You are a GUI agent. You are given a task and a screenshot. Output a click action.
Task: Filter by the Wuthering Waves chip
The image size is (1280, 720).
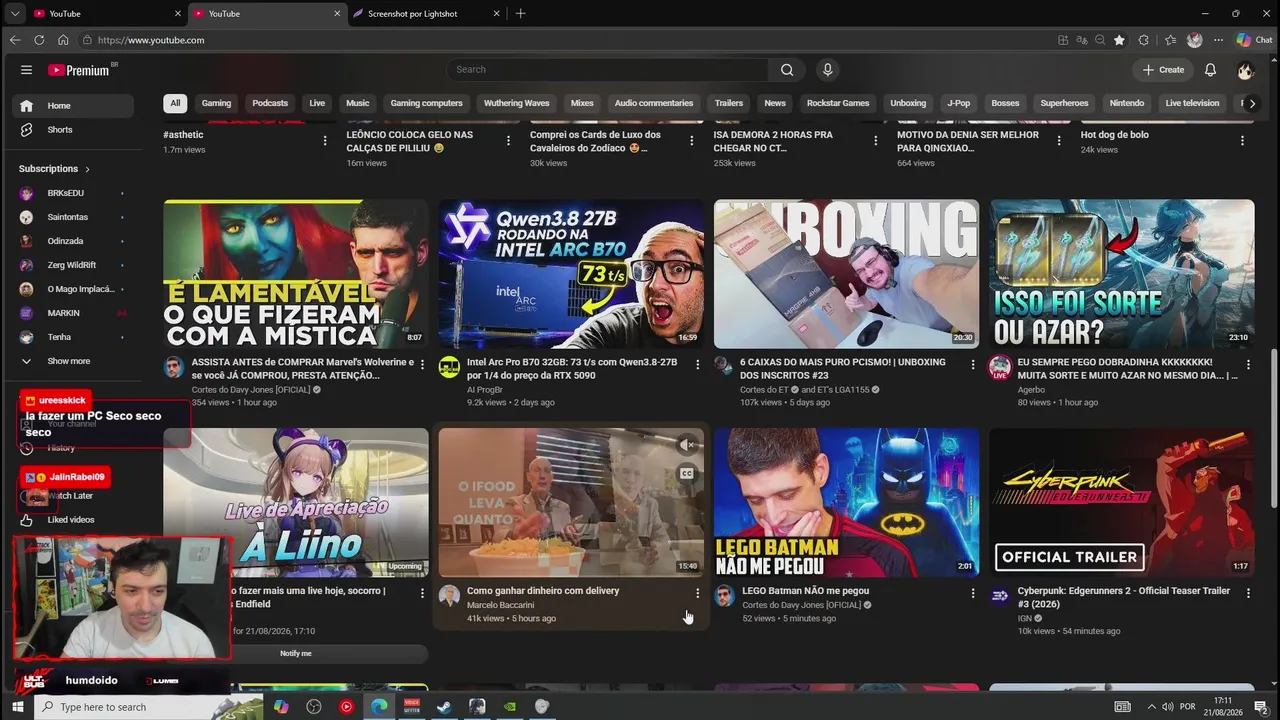coord(517,103)
